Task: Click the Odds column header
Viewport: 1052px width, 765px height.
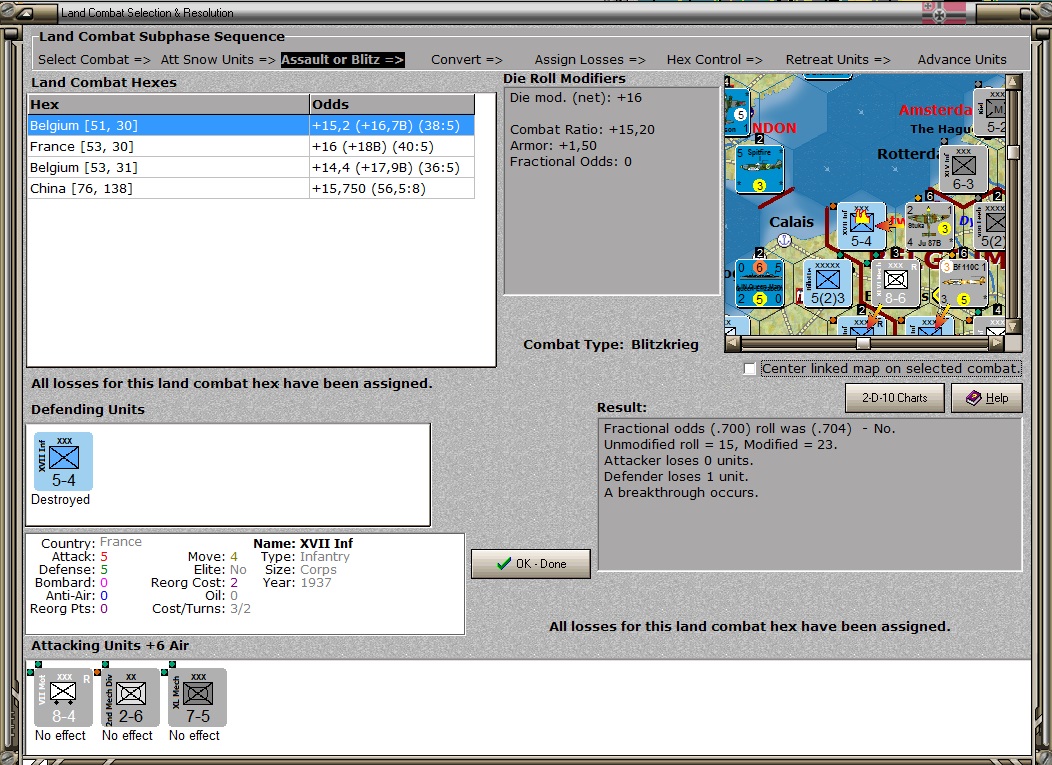Action: pos(392,104)
